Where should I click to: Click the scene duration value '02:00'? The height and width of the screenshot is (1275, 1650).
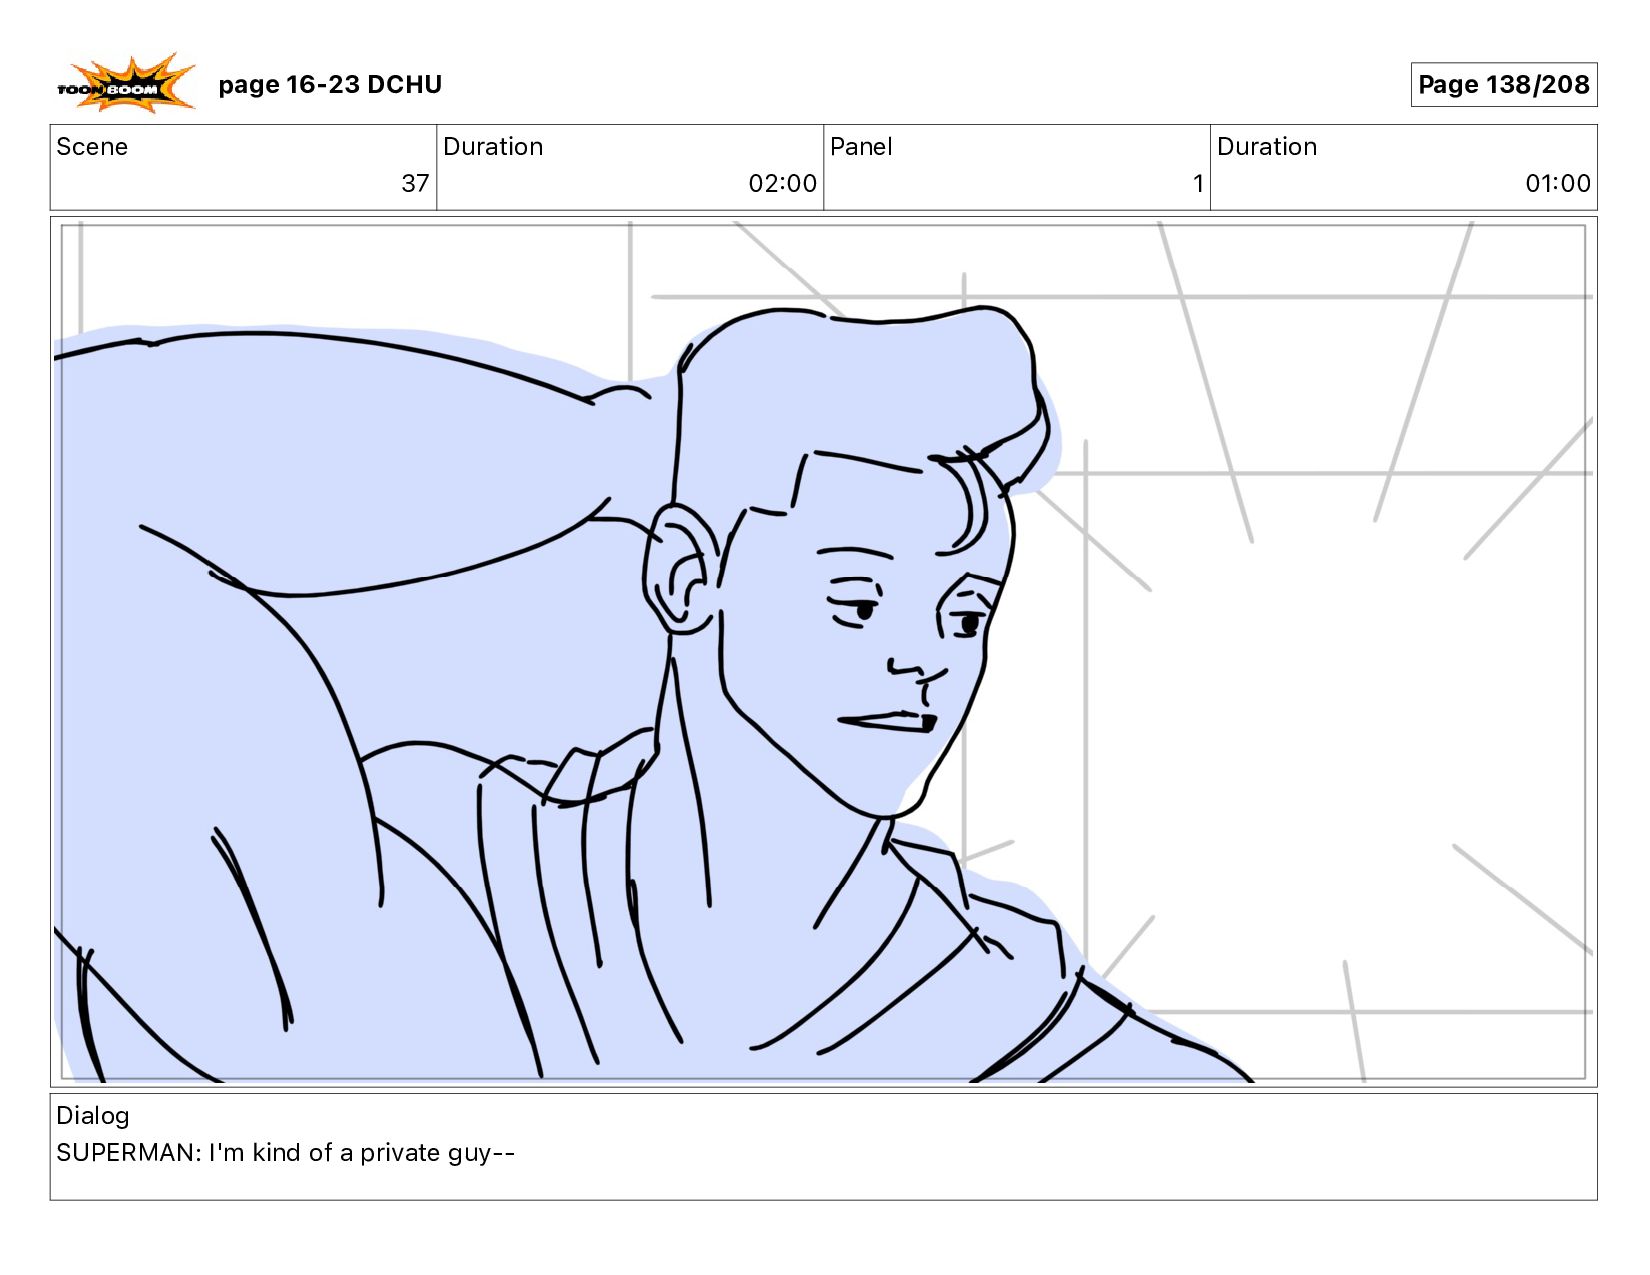tap(782, 184)
